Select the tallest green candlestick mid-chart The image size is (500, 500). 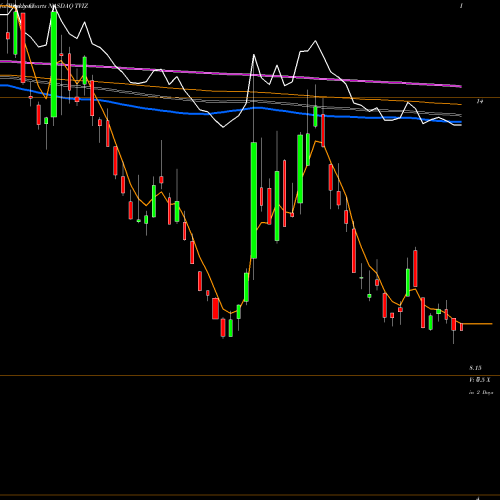click(x=254, y=200)
